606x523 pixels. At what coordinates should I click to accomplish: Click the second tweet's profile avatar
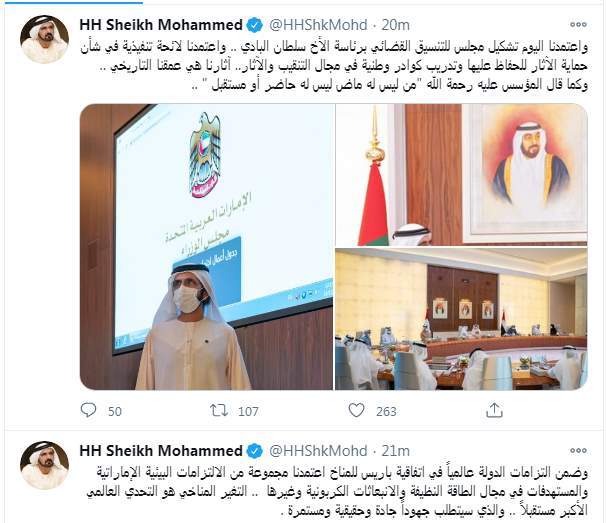point(44,465)
